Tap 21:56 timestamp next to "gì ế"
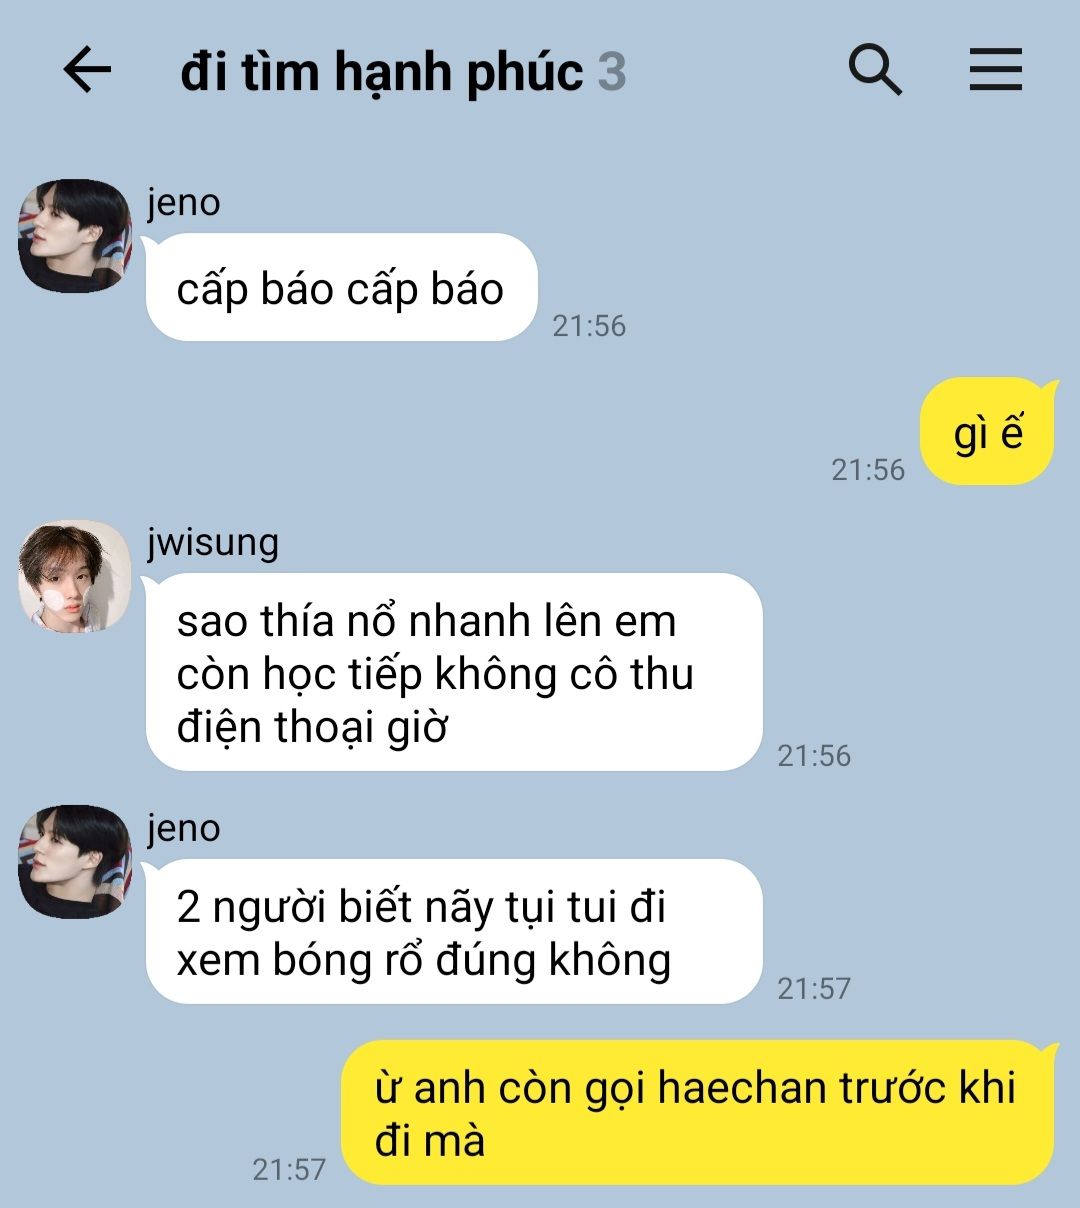This screenshot has width=1080, height=1208. point(868,470)
